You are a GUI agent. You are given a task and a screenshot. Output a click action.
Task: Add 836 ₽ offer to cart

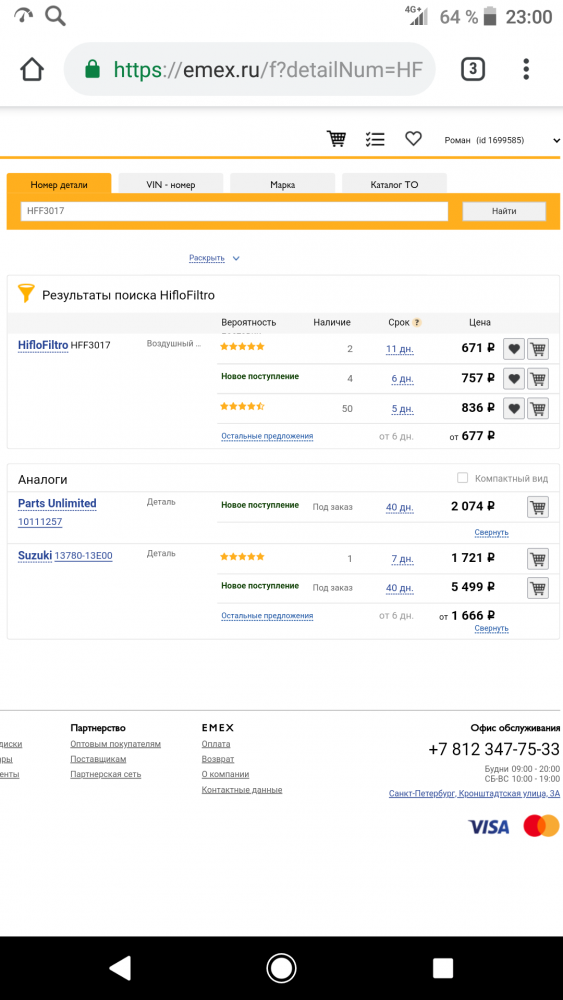pos(538,408)
